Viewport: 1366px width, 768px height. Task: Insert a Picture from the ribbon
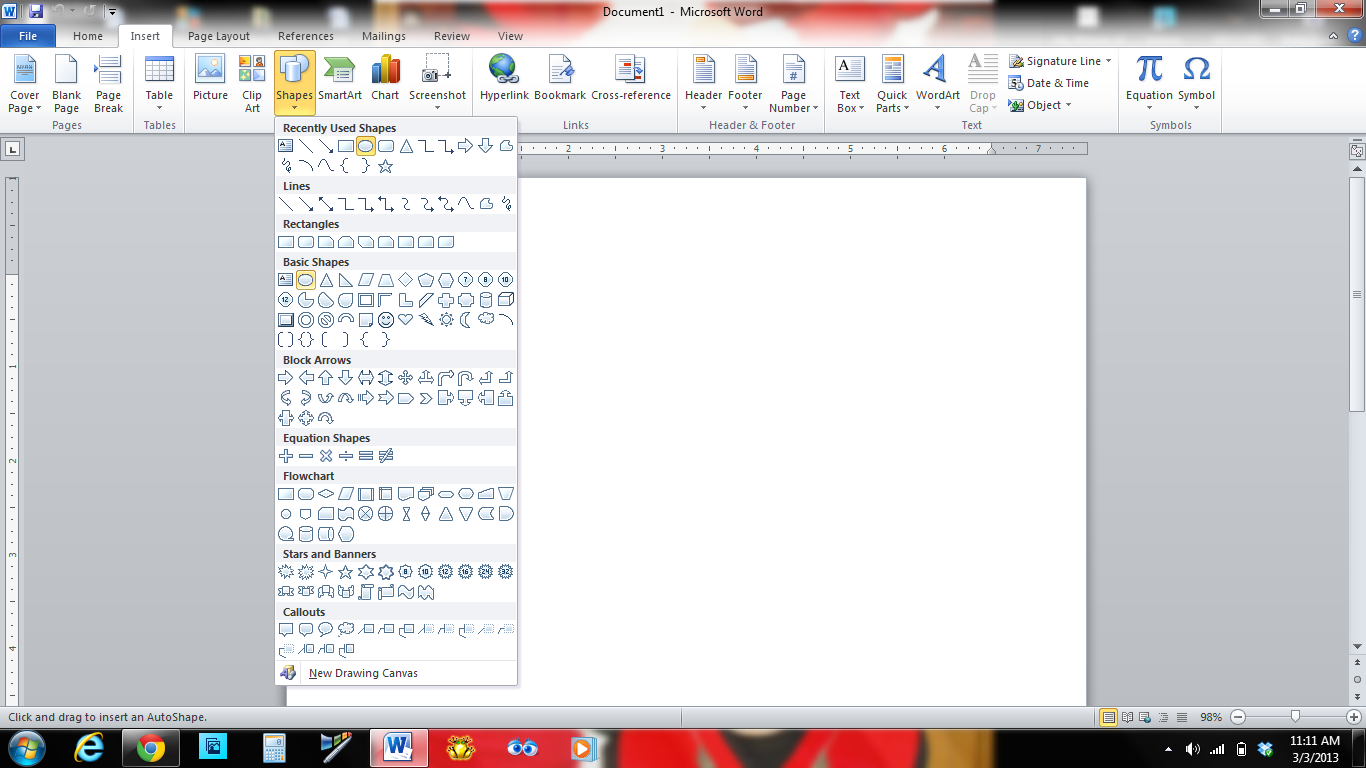[210, 78]
